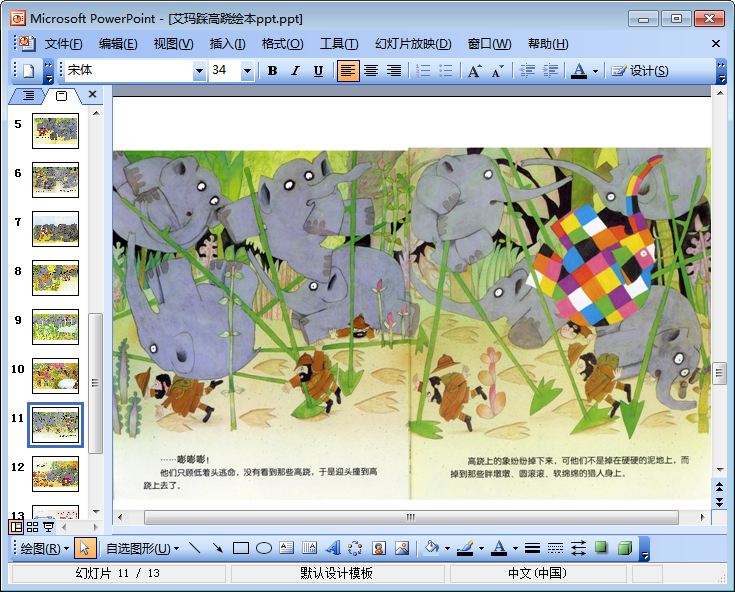Increase font size with the large A icon
This screenshot has height=592, width=735.
474,71
